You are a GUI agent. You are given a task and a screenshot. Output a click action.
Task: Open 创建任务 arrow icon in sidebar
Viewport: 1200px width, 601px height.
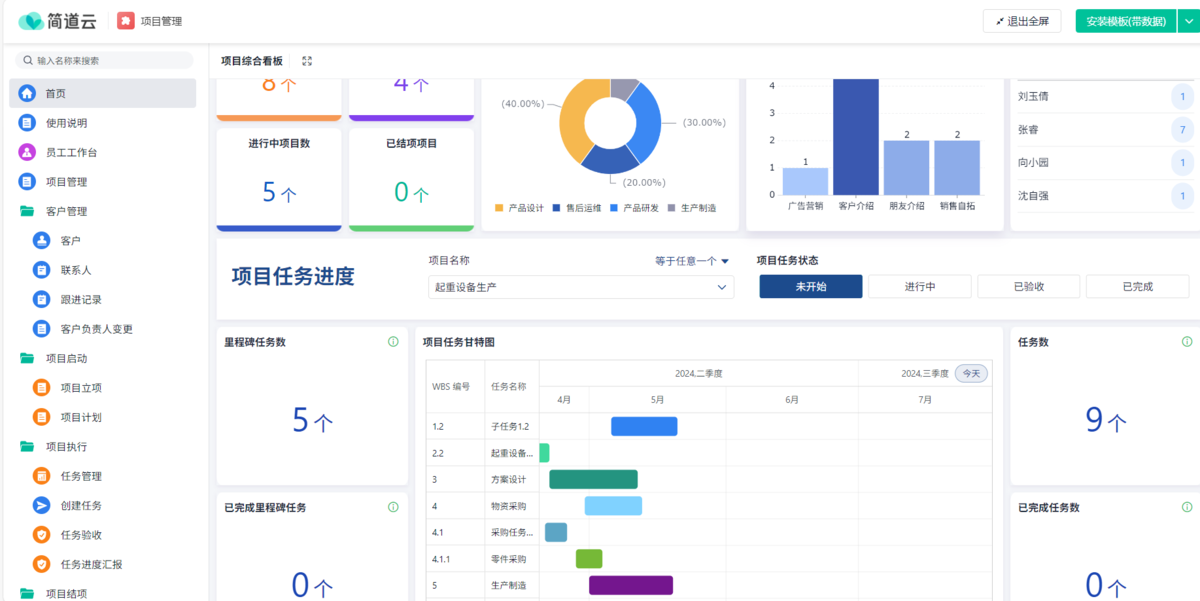point(41,505)
